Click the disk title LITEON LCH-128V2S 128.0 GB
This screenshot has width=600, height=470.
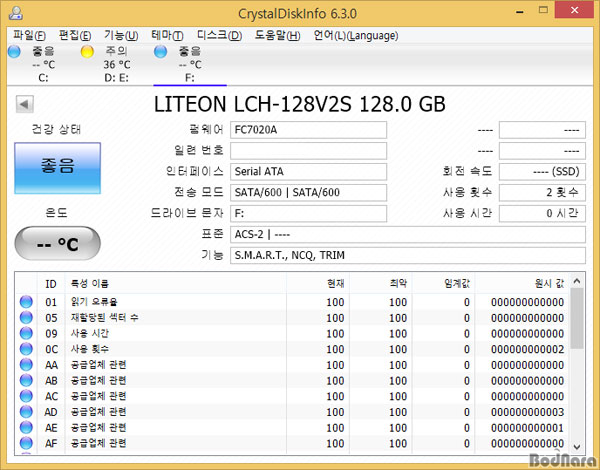[x=300, y=104]
